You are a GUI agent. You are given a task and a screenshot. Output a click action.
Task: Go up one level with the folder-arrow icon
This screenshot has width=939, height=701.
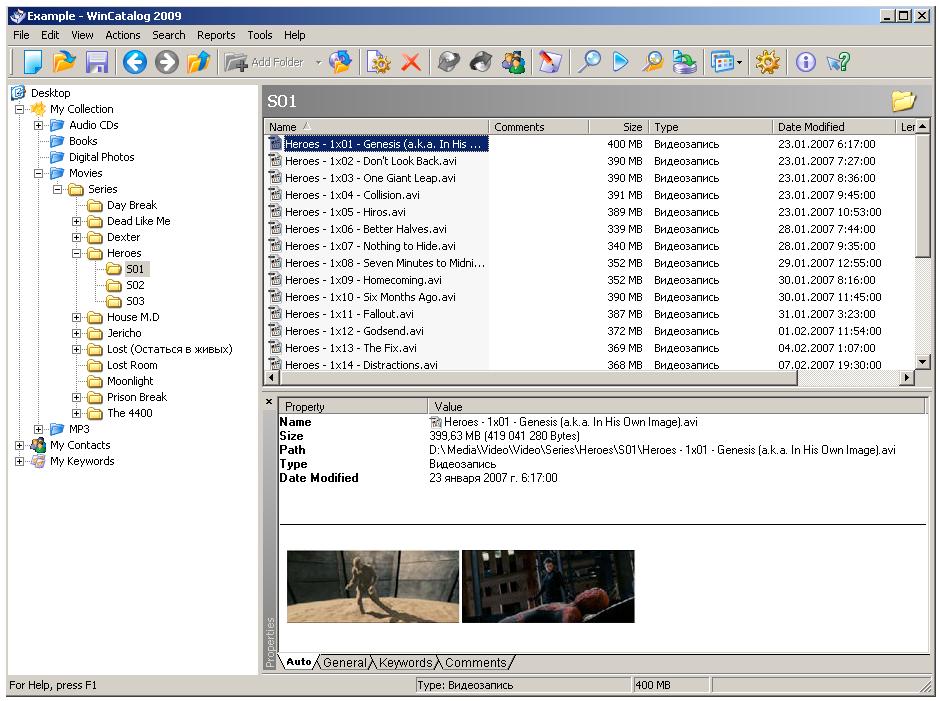[x=198, y=62]
